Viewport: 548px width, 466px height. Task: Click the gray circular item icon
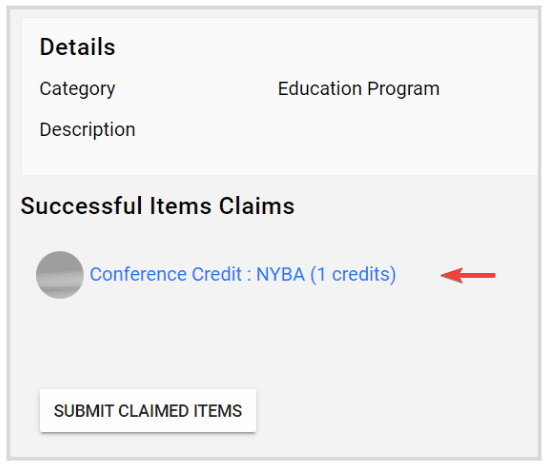click(x=60, y=275)
